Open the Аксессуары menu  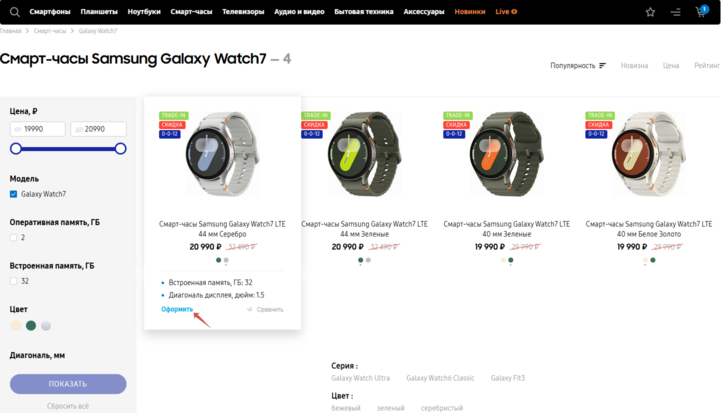(x=424, y=12)
